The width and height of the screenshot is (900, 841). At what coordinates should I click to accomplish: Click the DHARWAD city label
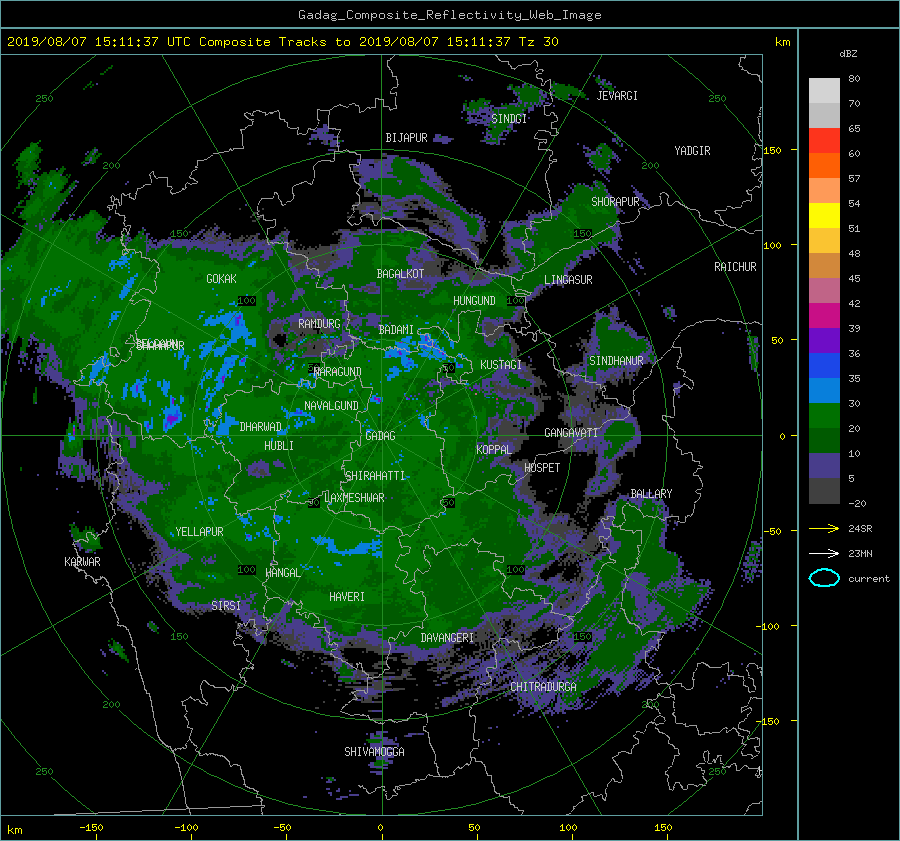pyautogui.click(x=260, y=427)
